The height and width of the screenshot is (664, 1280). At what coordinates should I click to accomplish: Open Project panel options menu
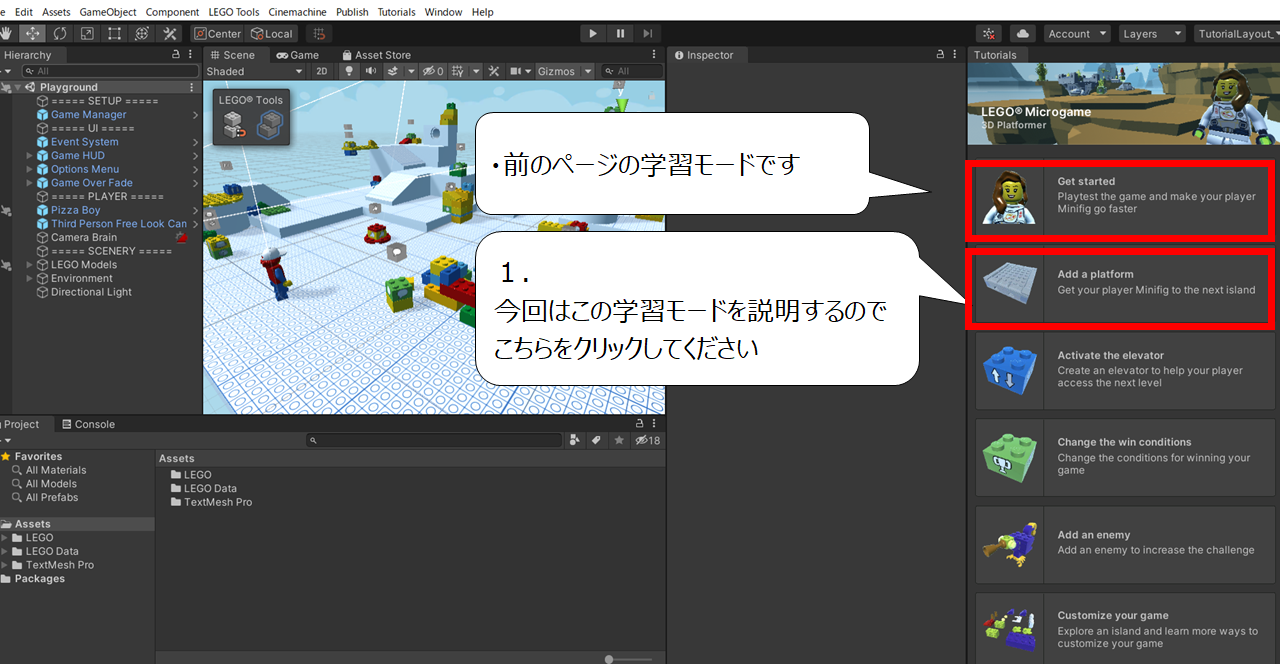pos(654,424)
